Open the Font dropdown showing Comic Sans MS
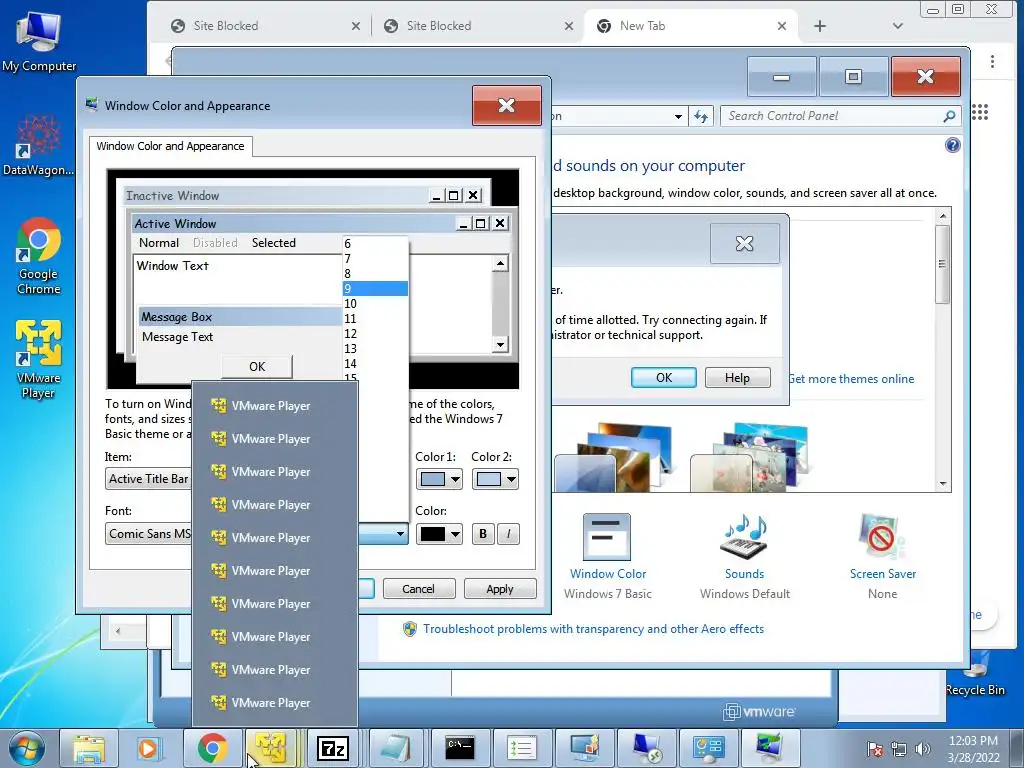1024x768 pixels. pos(149,534)
